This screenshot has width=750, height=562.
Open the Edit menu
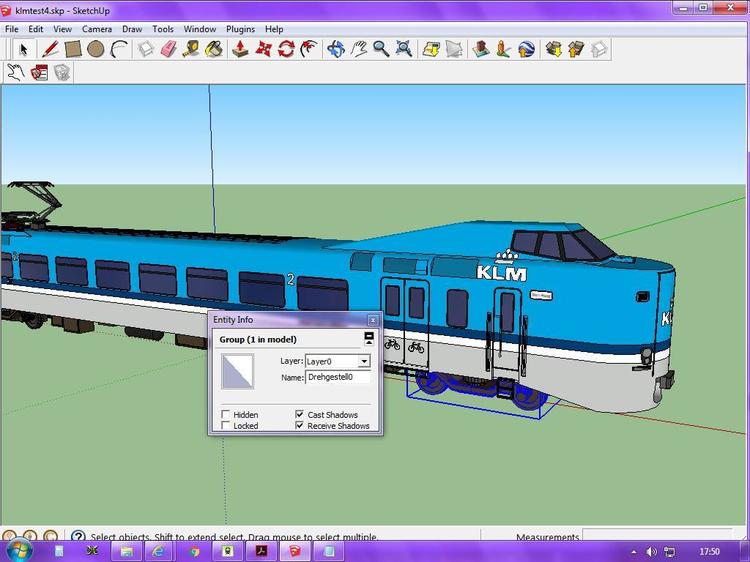coord(35,29)
